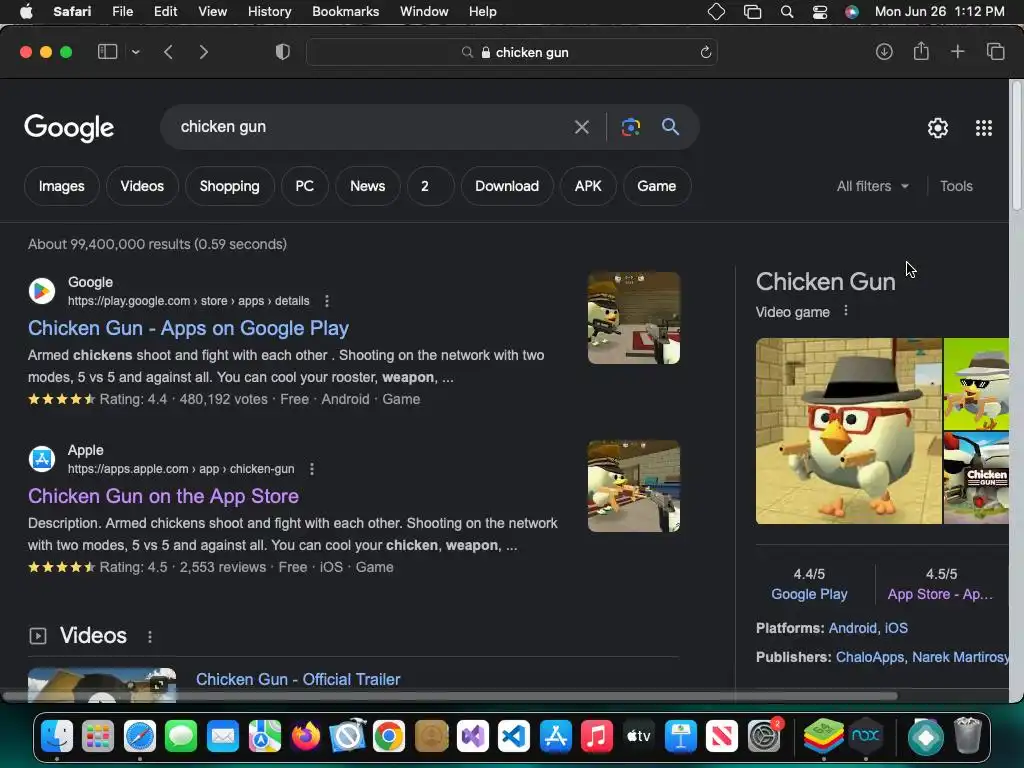Image resolution: width=1024 pixels, height=768 pixels.
Task: Show Safari downloads
Action: tap(884, 52)
